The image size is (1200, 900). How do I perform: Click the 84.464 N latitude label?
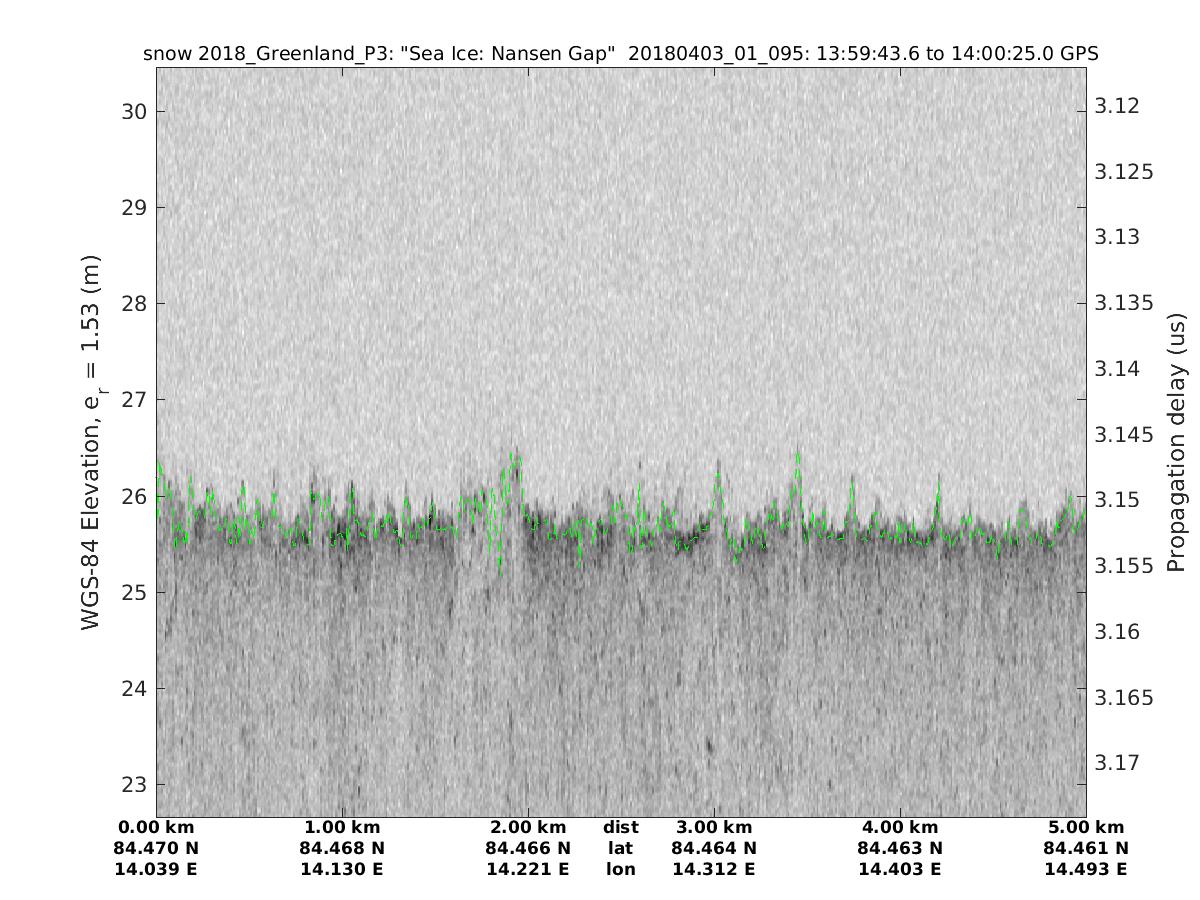click(714, 848)
